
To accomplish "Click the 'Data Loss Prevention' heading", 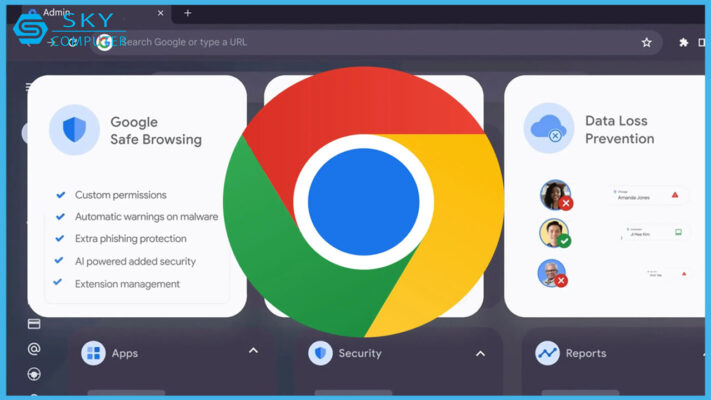I will 619,130.
